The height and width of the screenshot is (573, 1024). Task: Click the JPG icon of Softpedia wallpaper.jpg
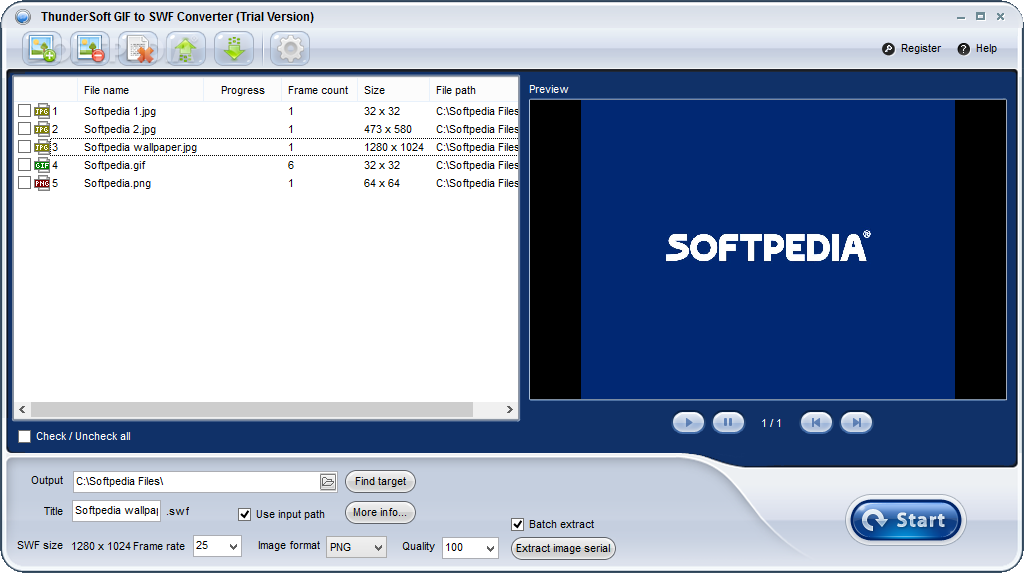pos(42,147)
